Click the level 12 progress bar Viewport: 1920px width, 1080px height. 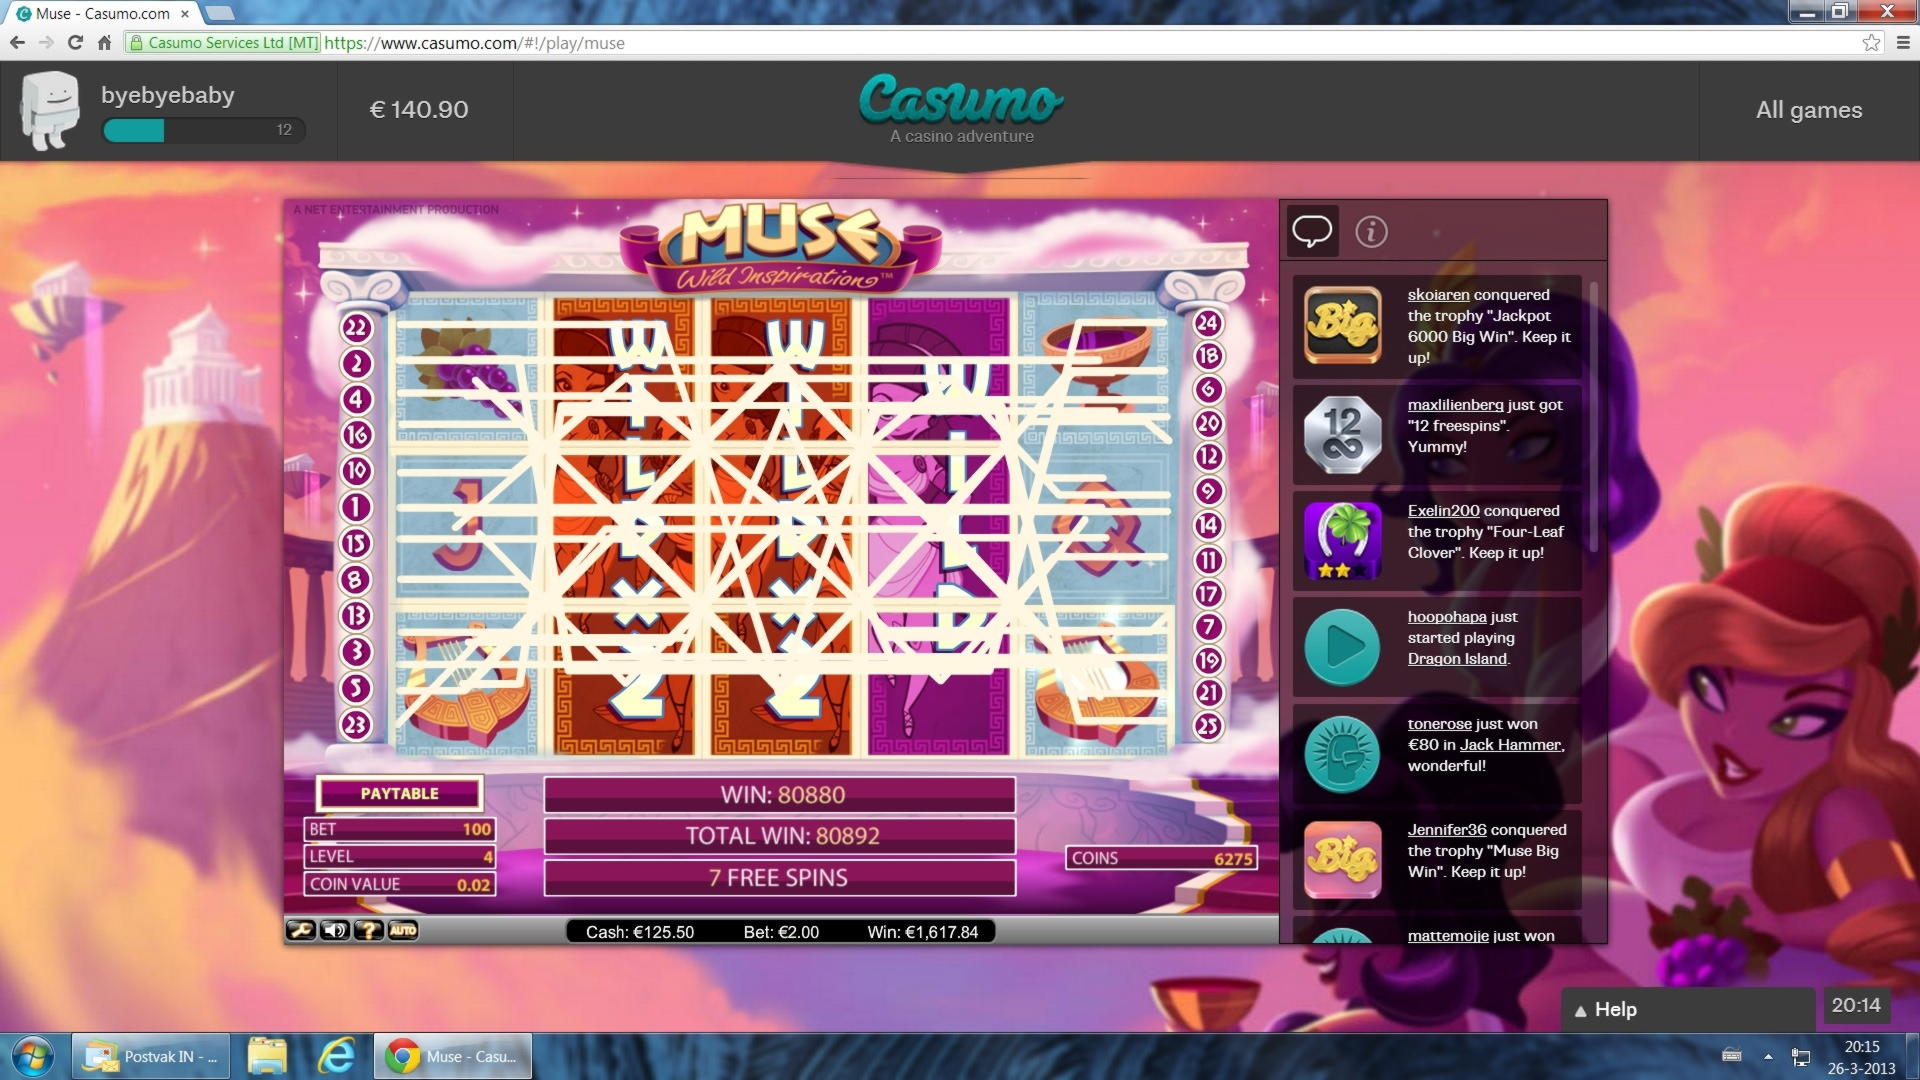(x=204, y=130)
